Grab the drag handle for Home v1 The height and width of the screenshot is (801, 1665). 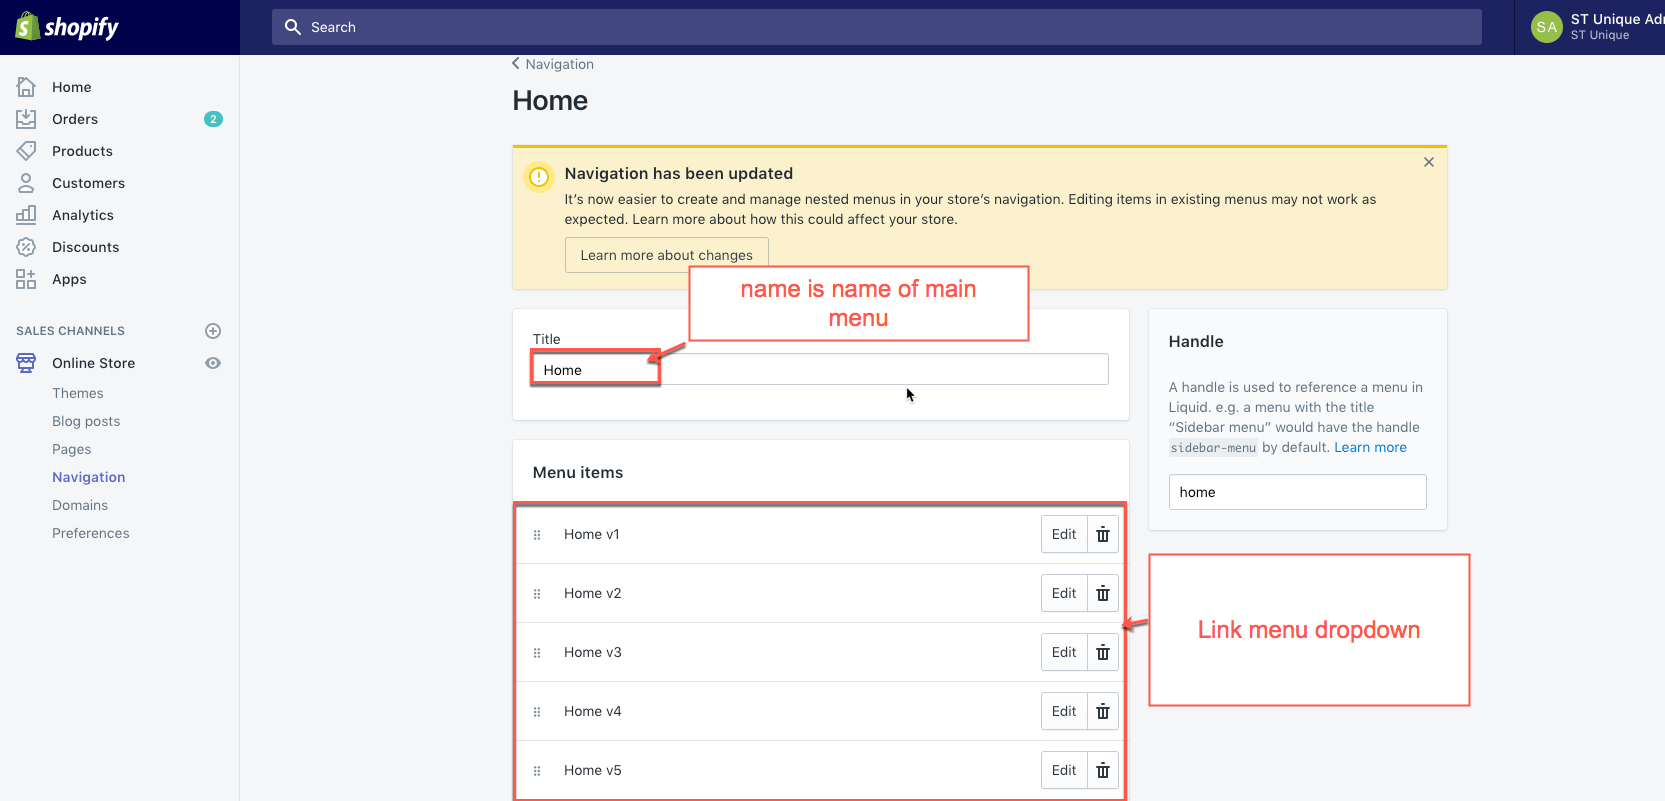click(537, 535)
